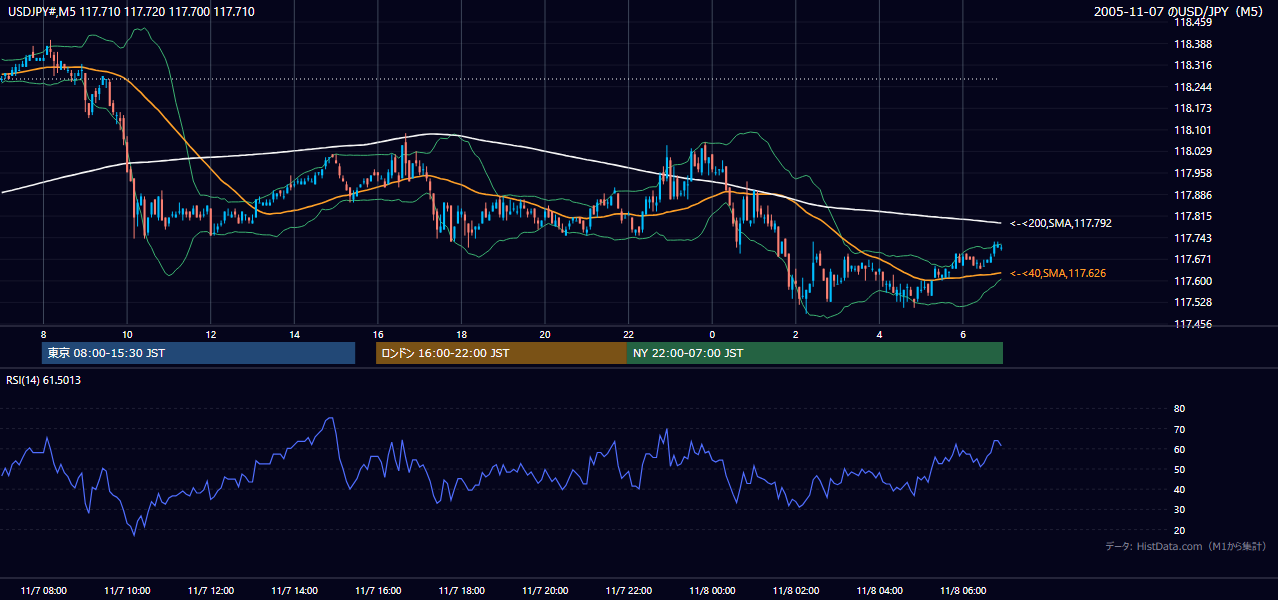This screenshot has height=600, width=1278.
Task: Click the 118.029 price axis label
Action: 1192,151
